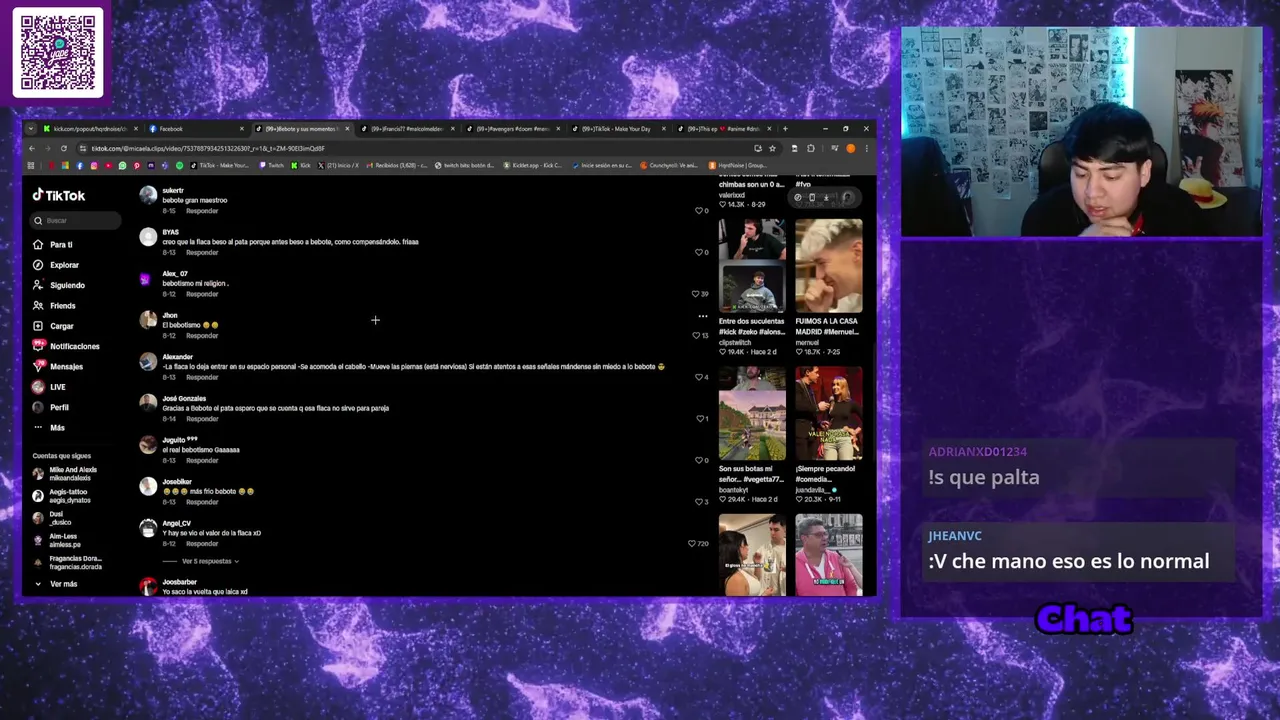Like Juguito's comment heart
This screenshot has height=720, width=1280.
(699, 460)
